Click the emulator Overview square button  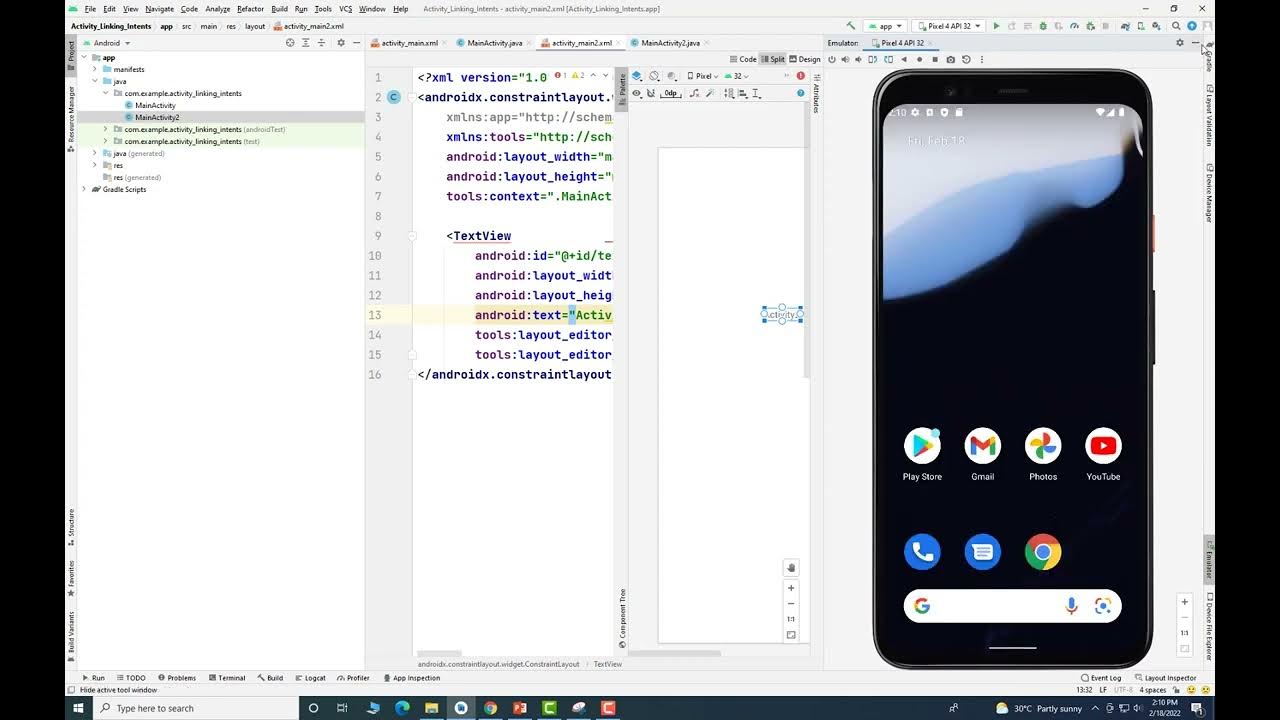(935, 60)
